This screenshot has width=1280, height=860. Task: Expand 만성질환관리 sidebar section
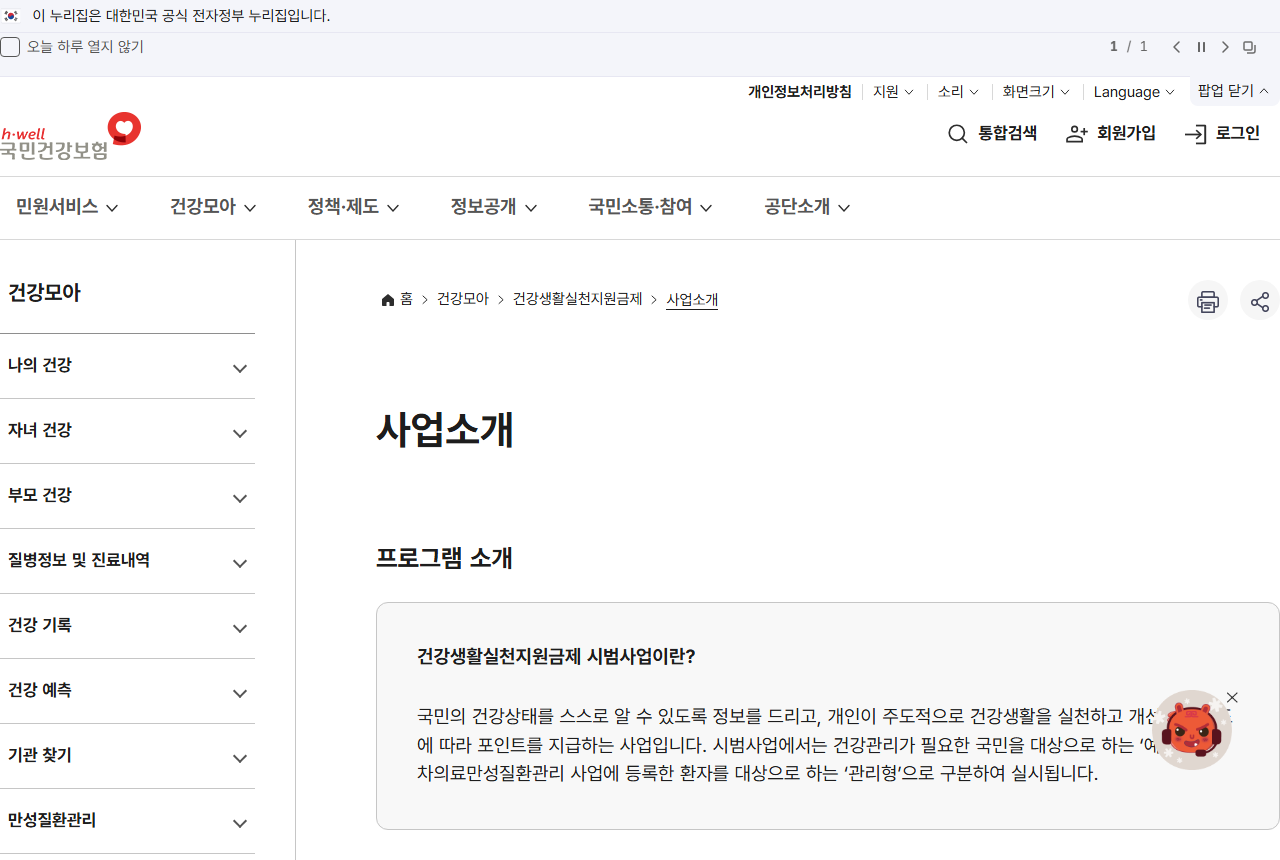point(127,821)
